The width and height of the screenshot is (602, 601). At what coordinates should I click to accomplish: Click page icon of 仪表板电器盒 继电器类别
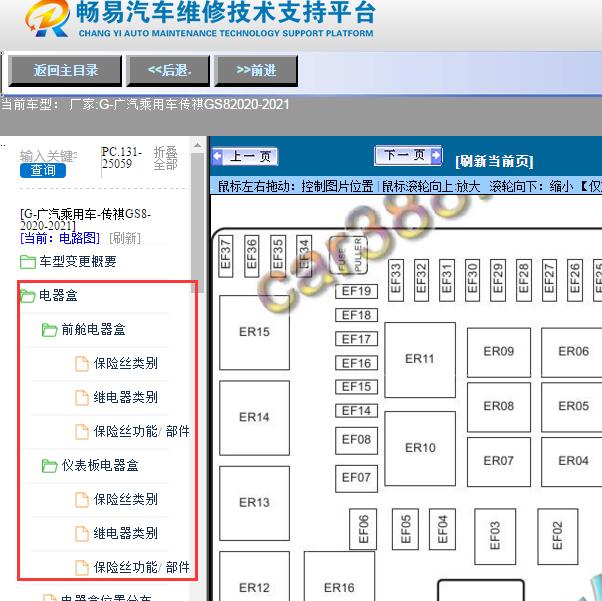[x=81, y=534]
